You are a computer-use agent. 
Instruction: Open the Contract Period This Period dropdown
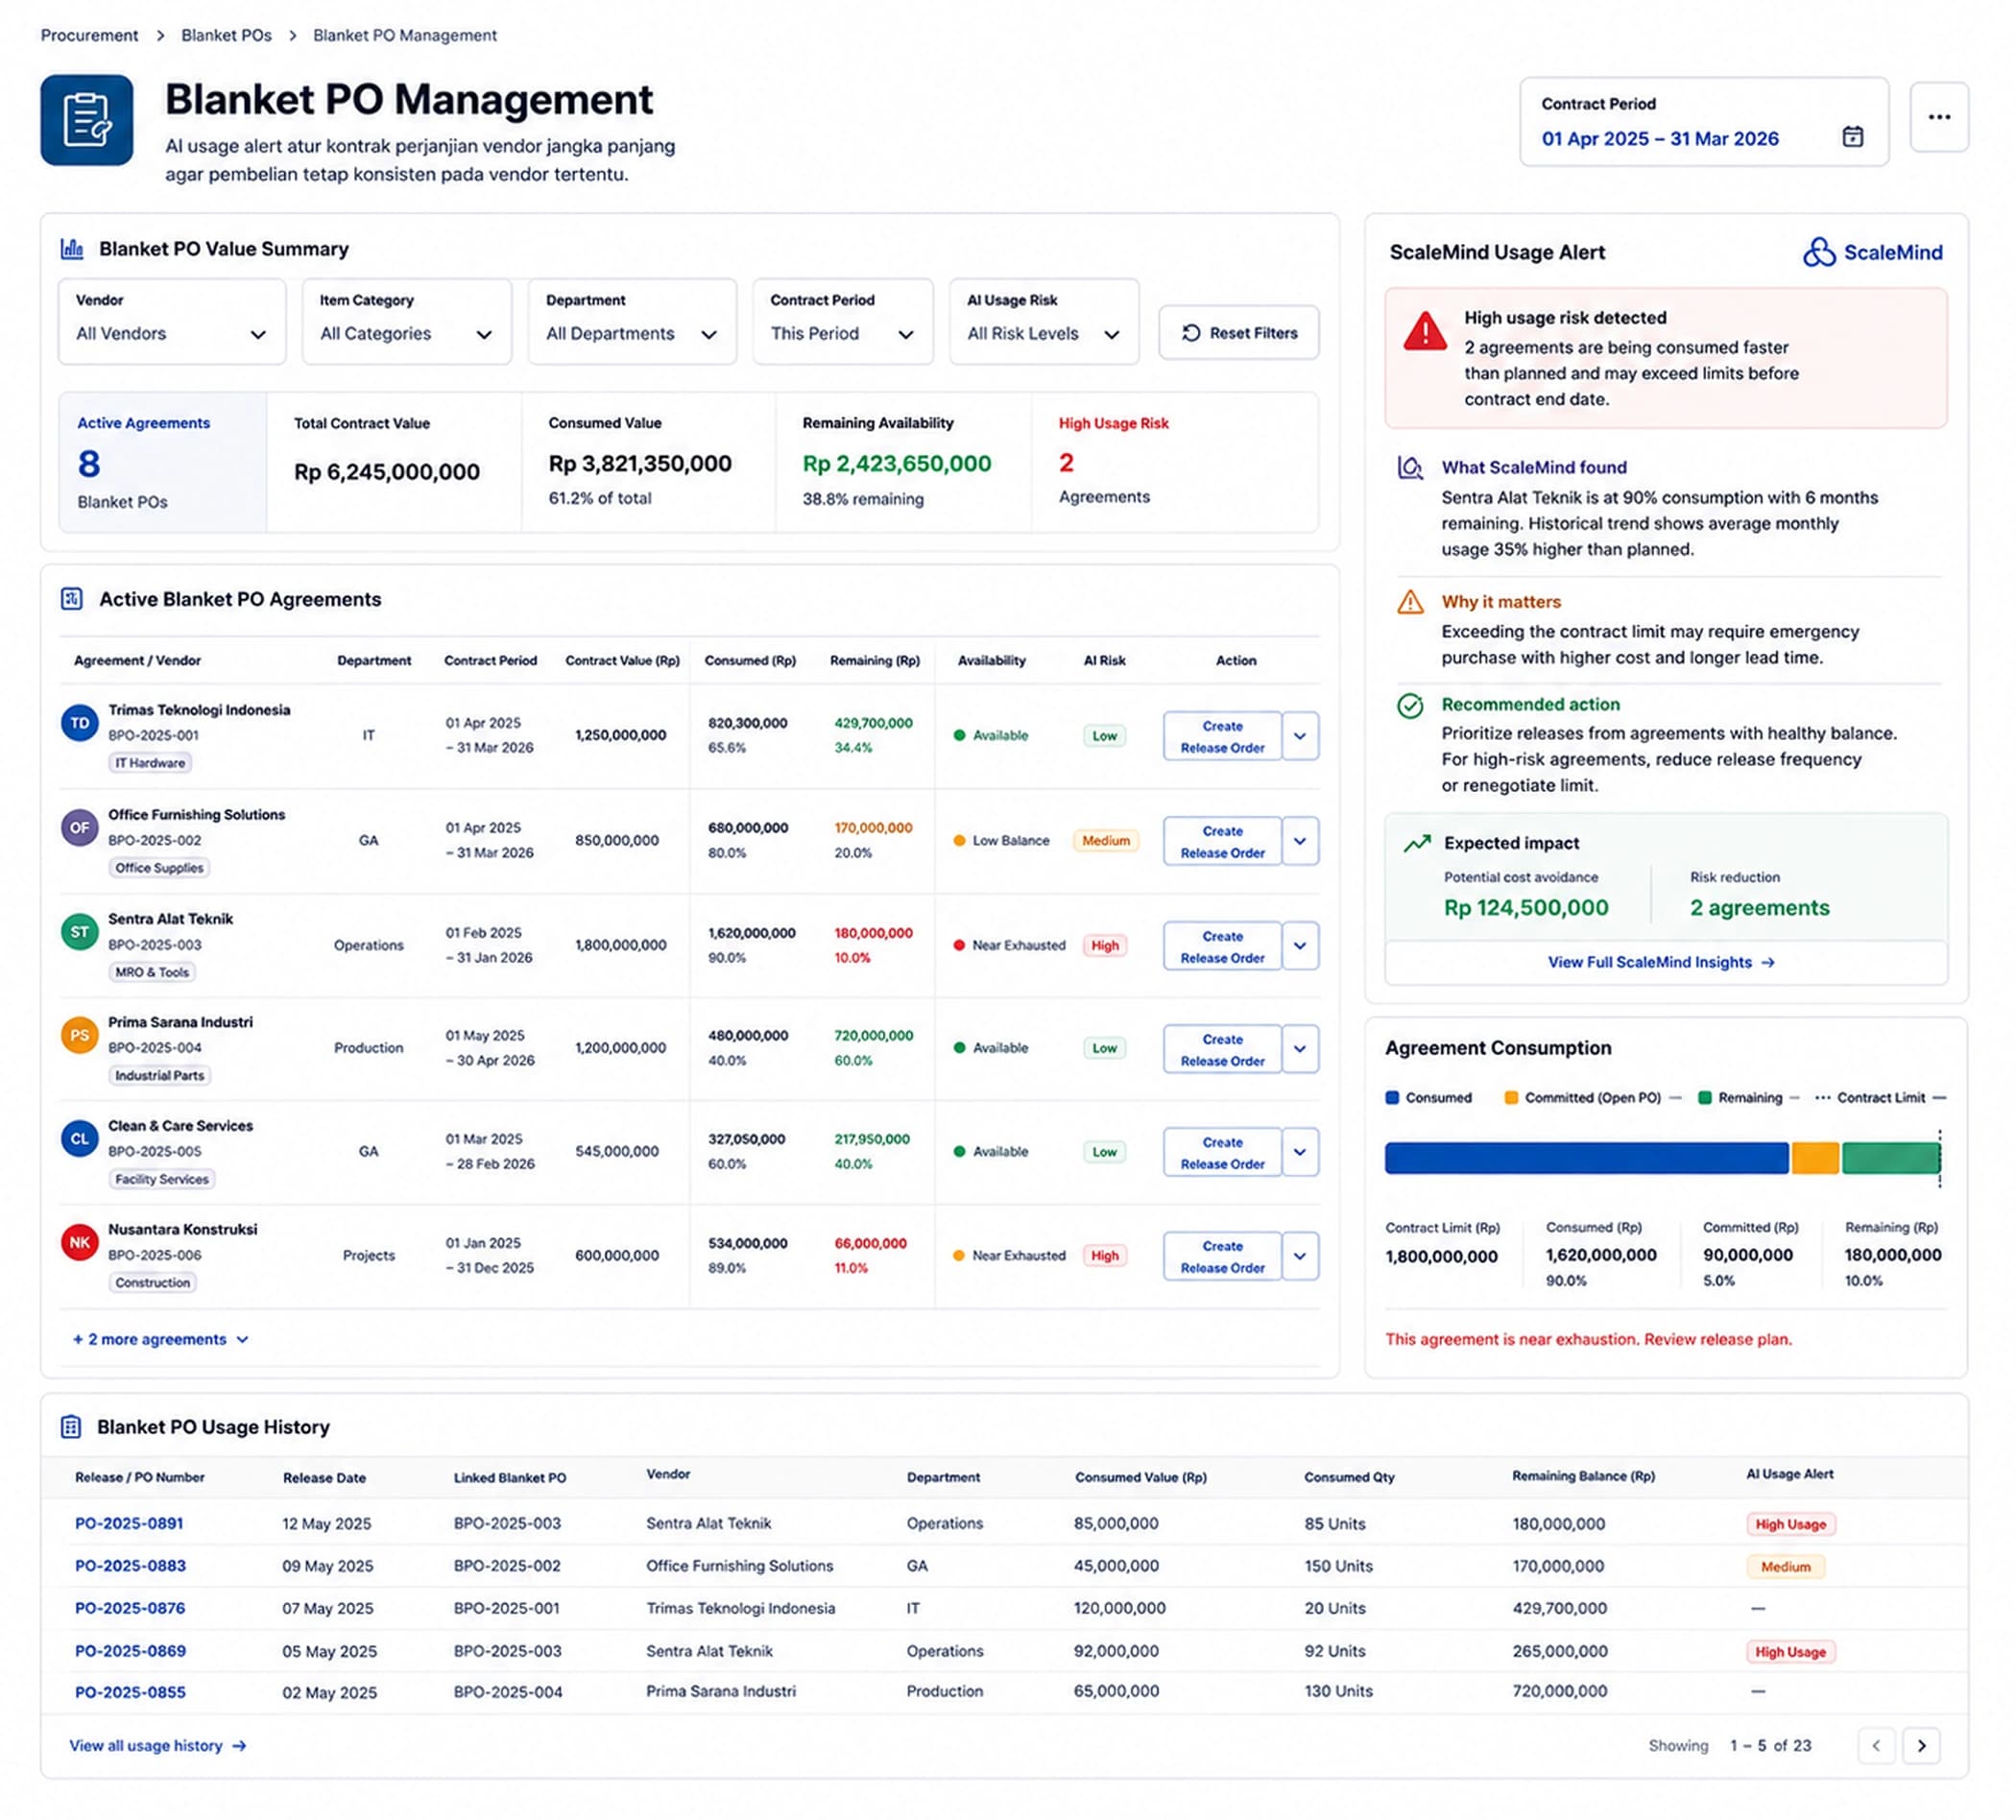(x=843, y=321)
